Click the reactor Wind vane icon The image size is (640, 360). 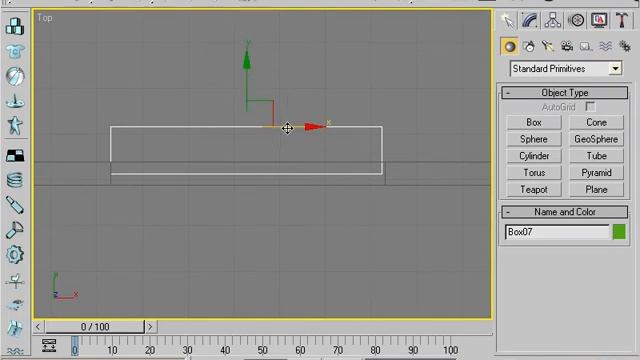[x=15, y=281]
